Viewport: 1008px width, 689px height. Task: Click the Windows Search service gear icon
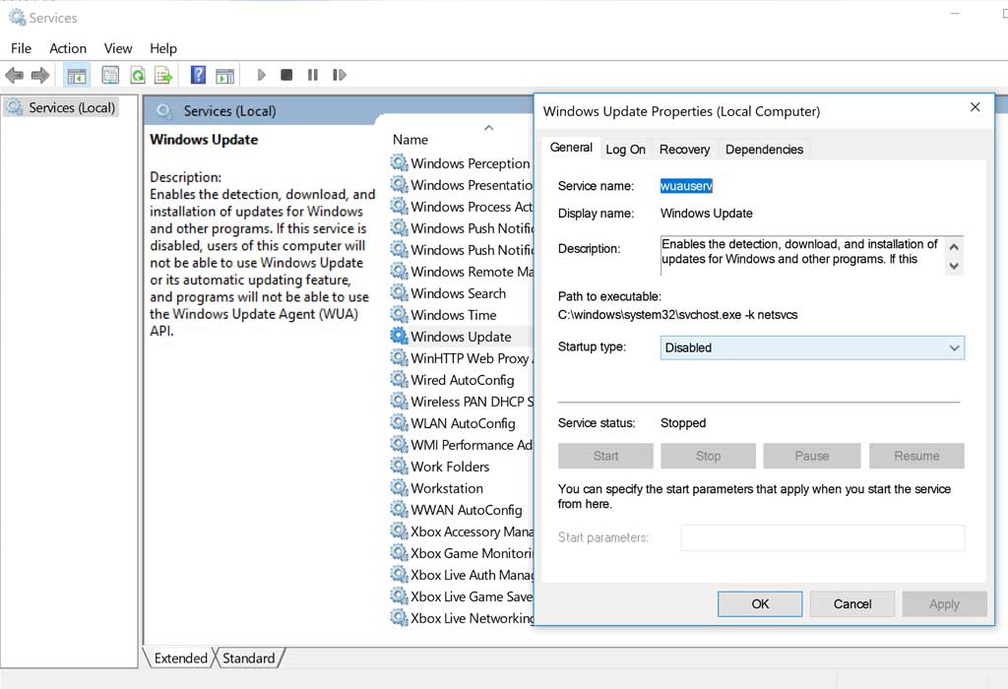point(399,293)
